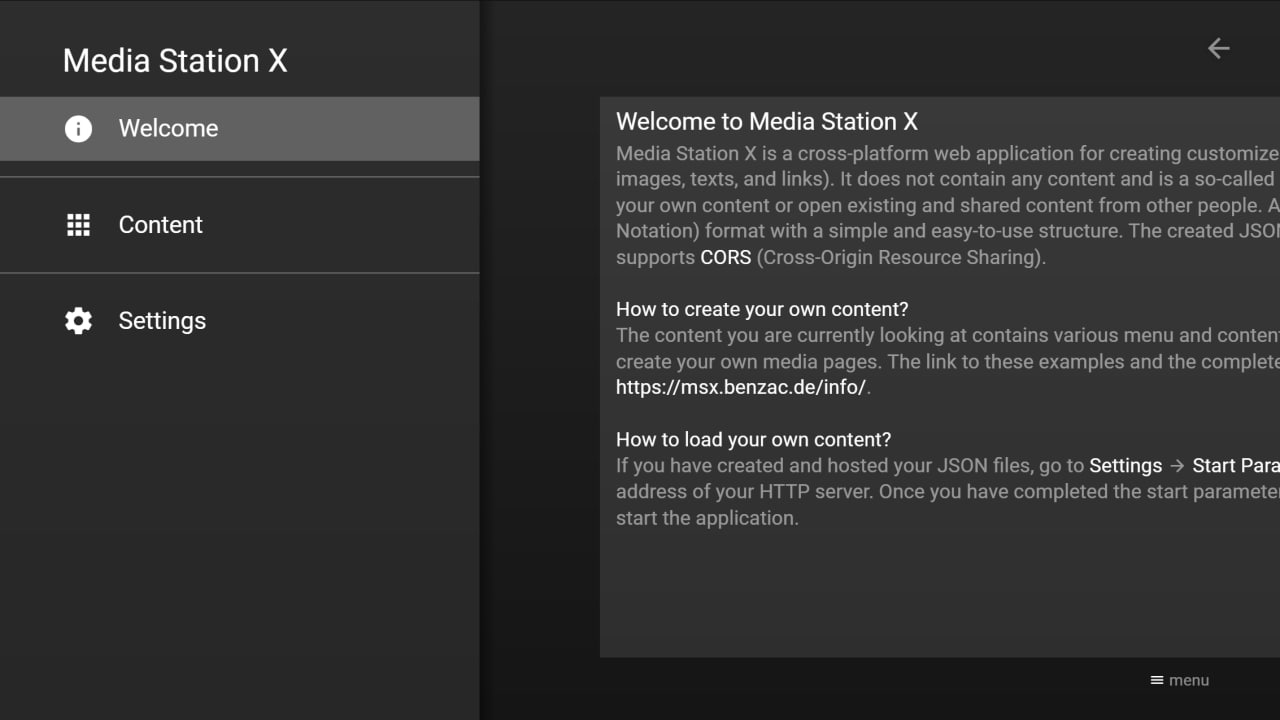
Task: Click the highlighted CORS term
Action: 725,257
